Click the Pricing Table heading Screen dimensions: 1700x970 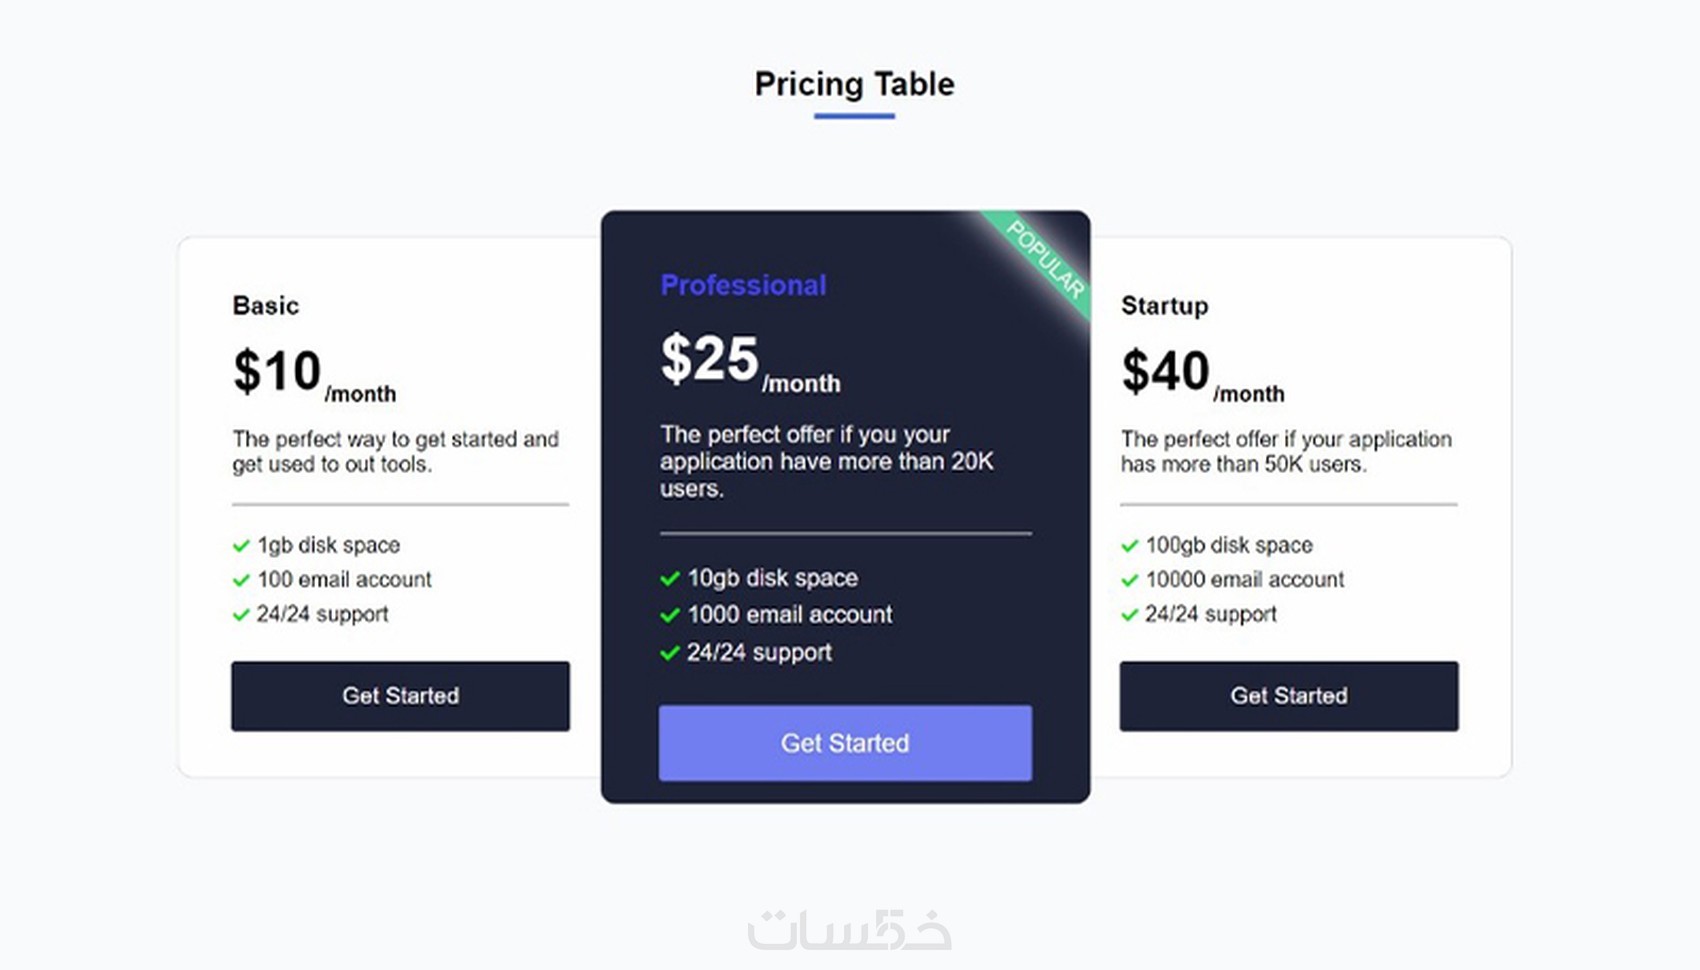(x=854, y=84)
